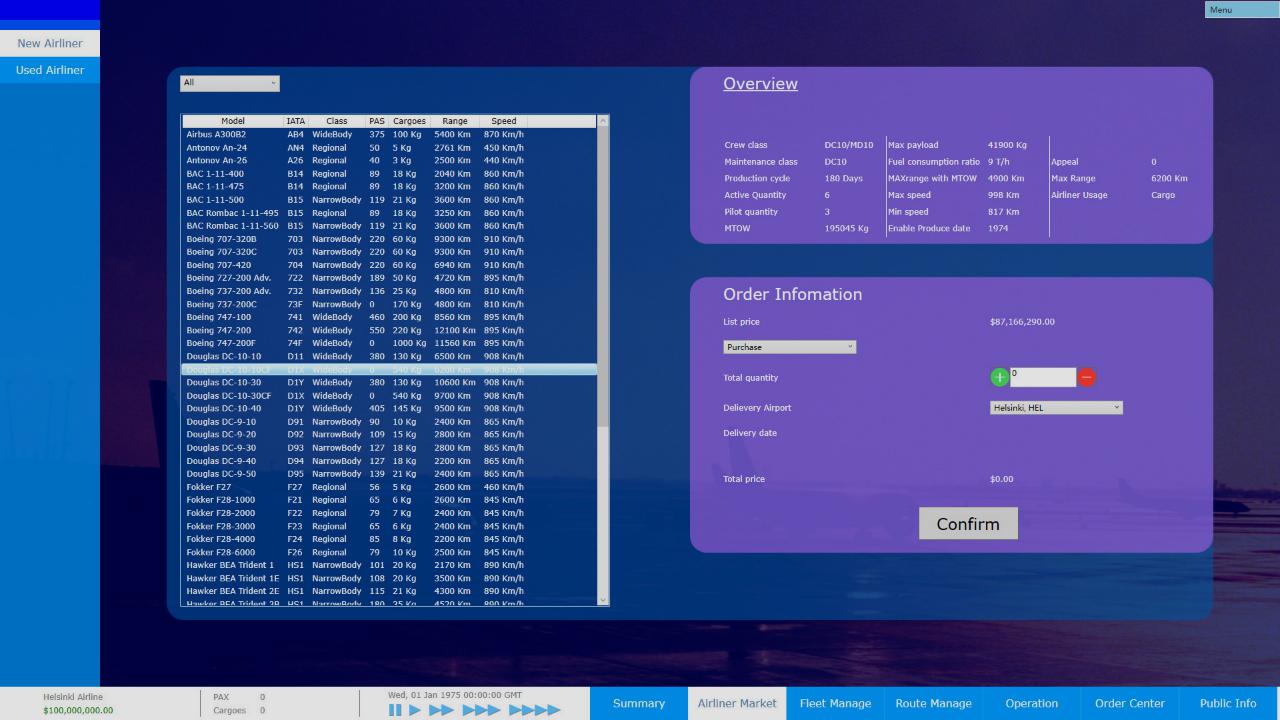This screenshot has height=720, width=1280.
Task: Select the Antonov An-24 row
Action: point(389,147)
